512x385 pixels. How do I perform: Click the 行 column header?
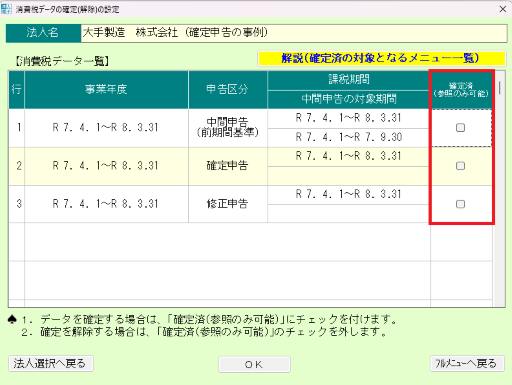click(x=17, y=90)
